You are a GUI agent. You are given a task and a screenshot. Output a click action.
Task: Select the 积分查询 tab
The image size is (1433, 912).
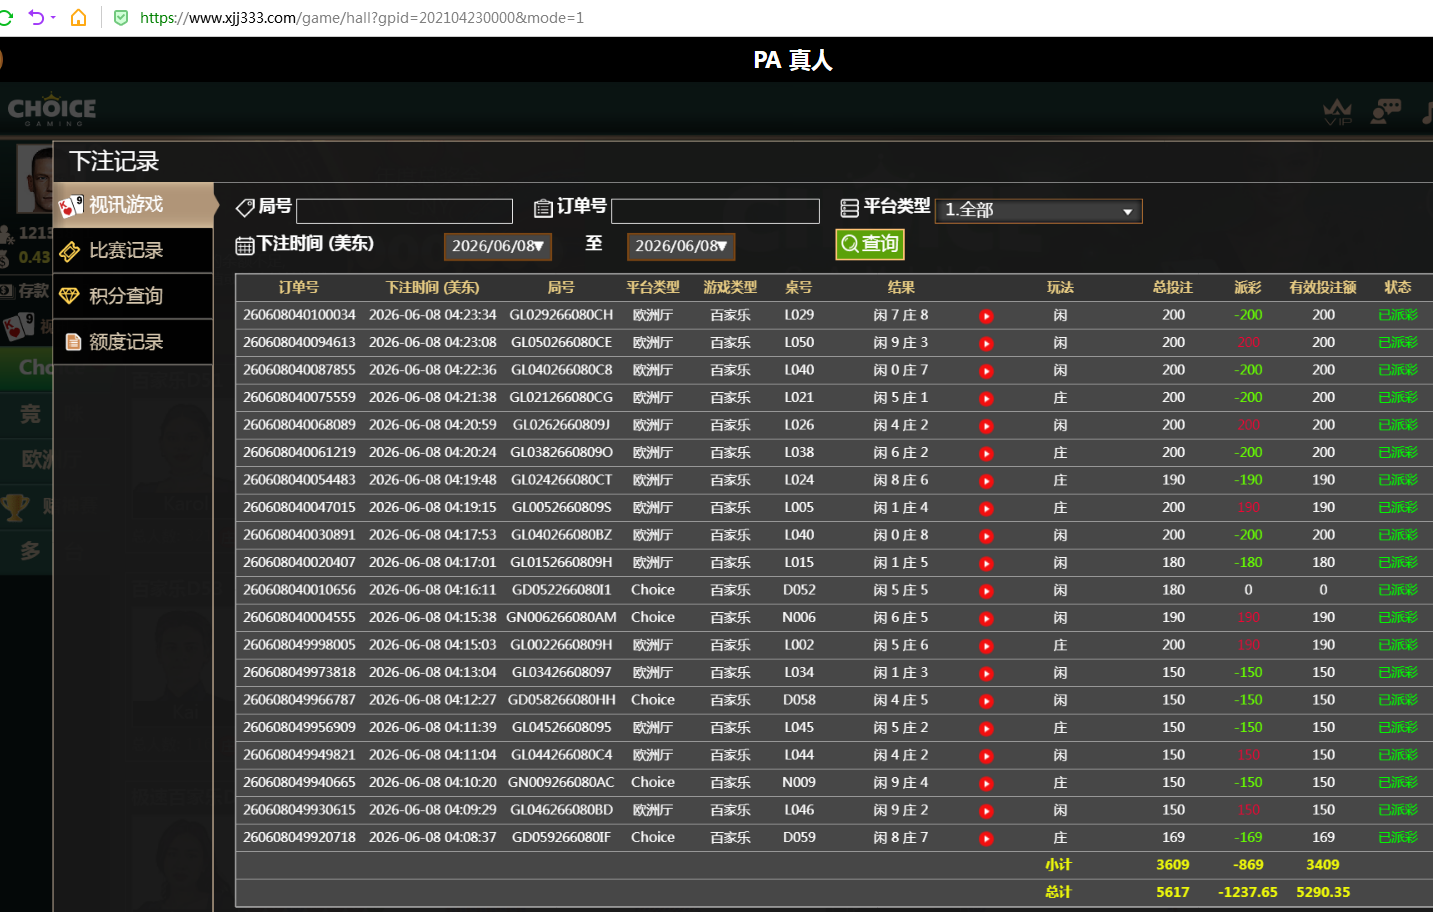click(x=134, y=296)
